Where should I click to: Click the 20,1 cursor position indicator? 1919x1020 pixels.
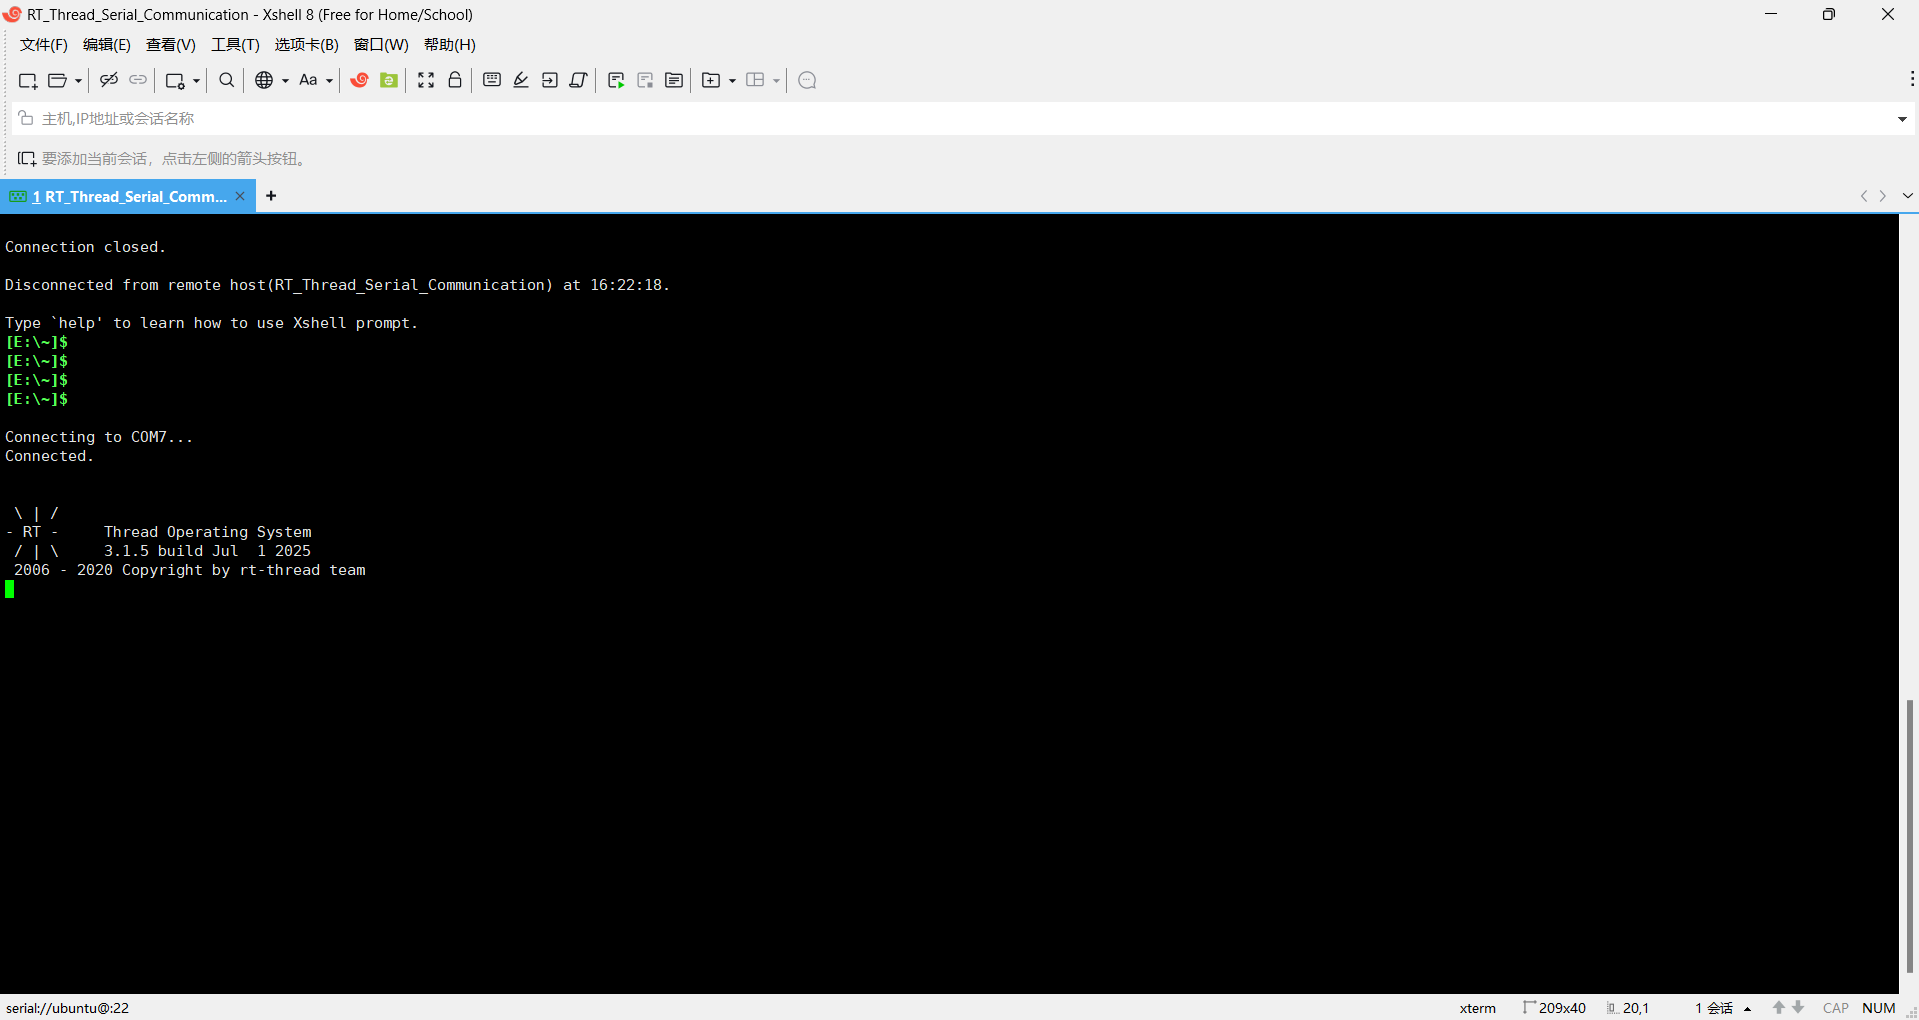[x=1628, y=1008]
